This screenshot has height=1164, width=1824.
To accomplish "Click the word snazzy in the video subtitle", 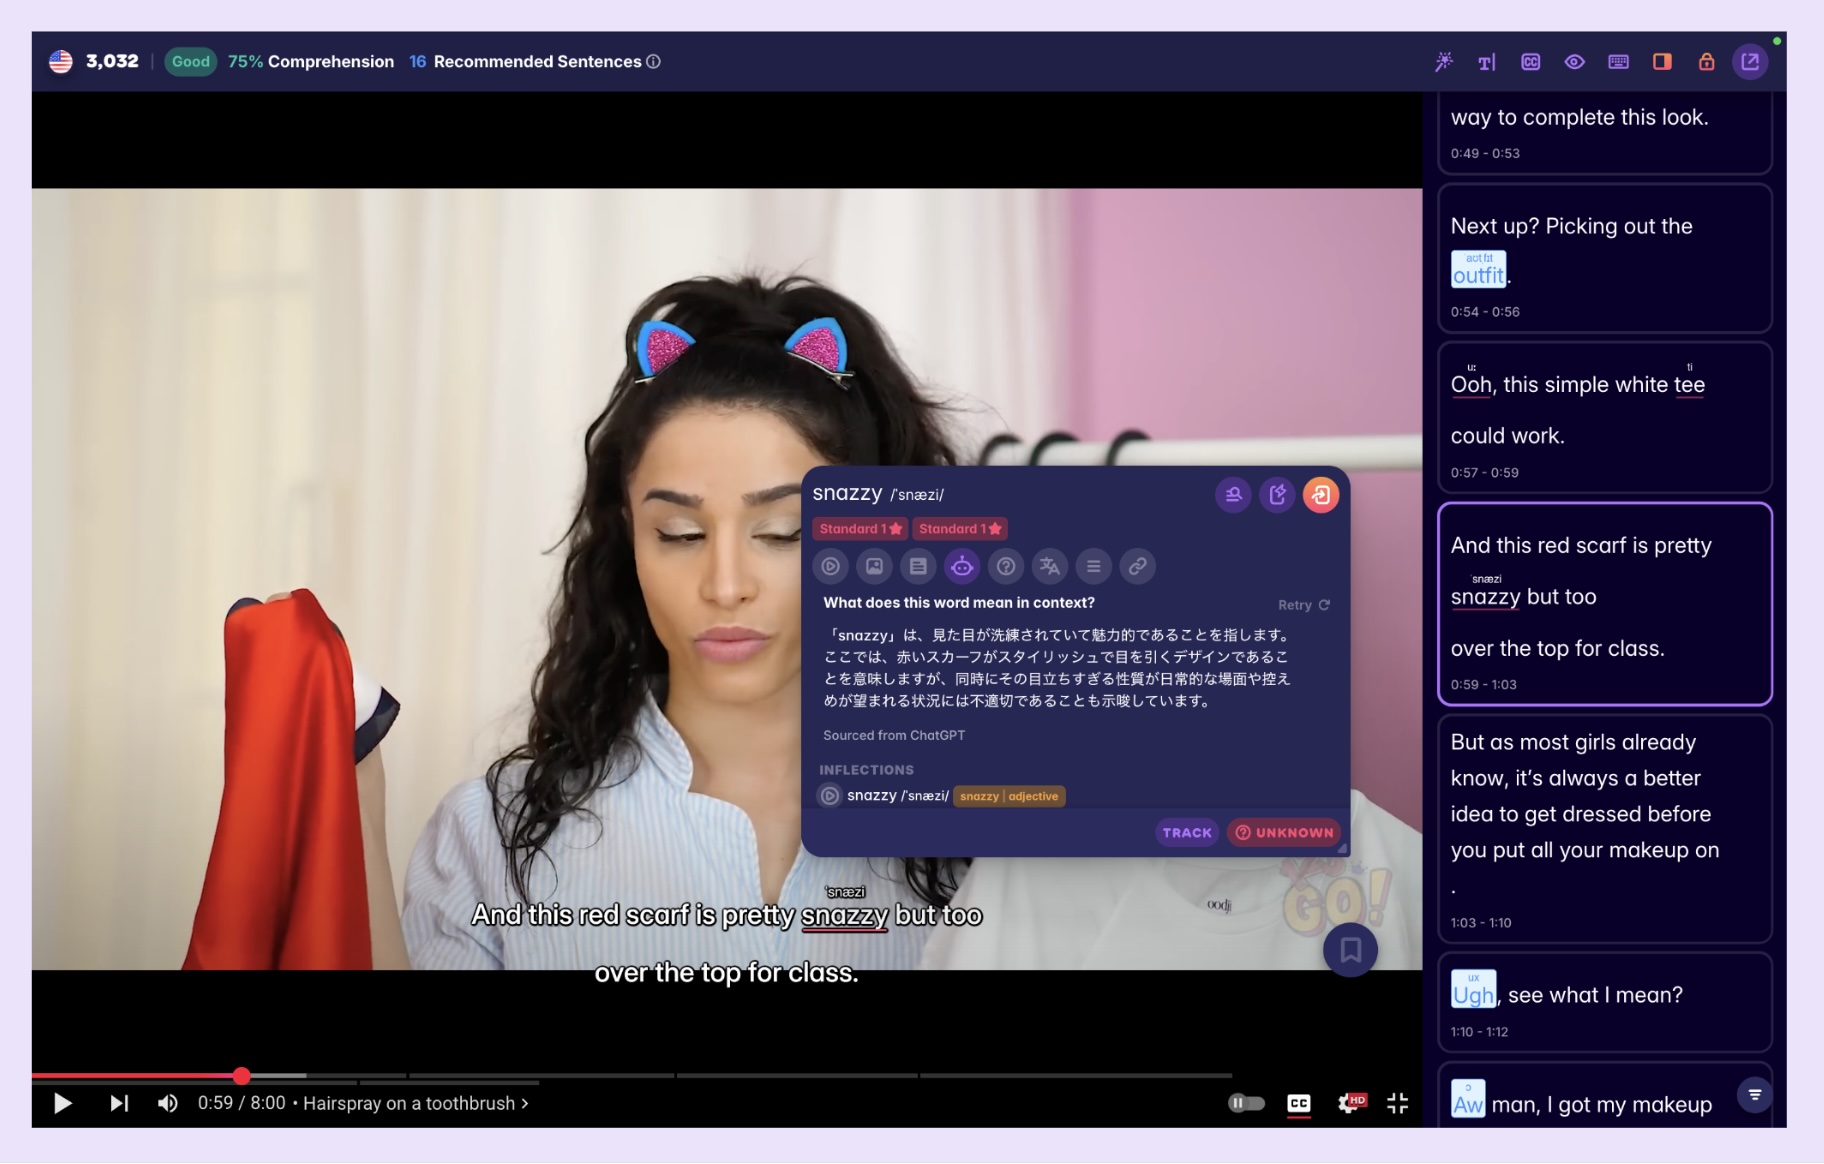I will [845, 916].
